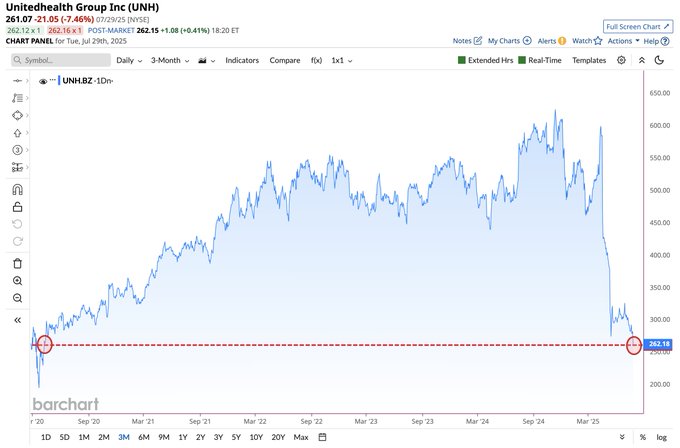Click the Full Screen Chart button
This screenshot has width=680, height=448.
[638, 26]
